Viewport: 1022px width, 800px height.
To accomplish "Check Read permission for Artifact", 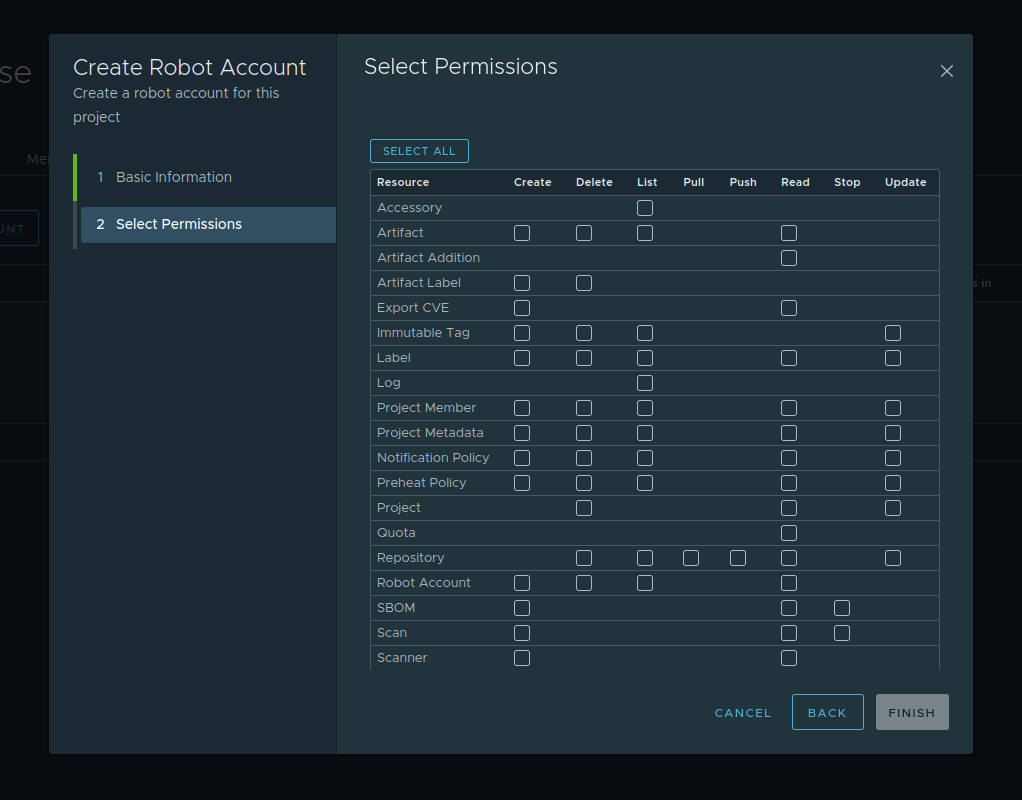I will click(789, 233).
